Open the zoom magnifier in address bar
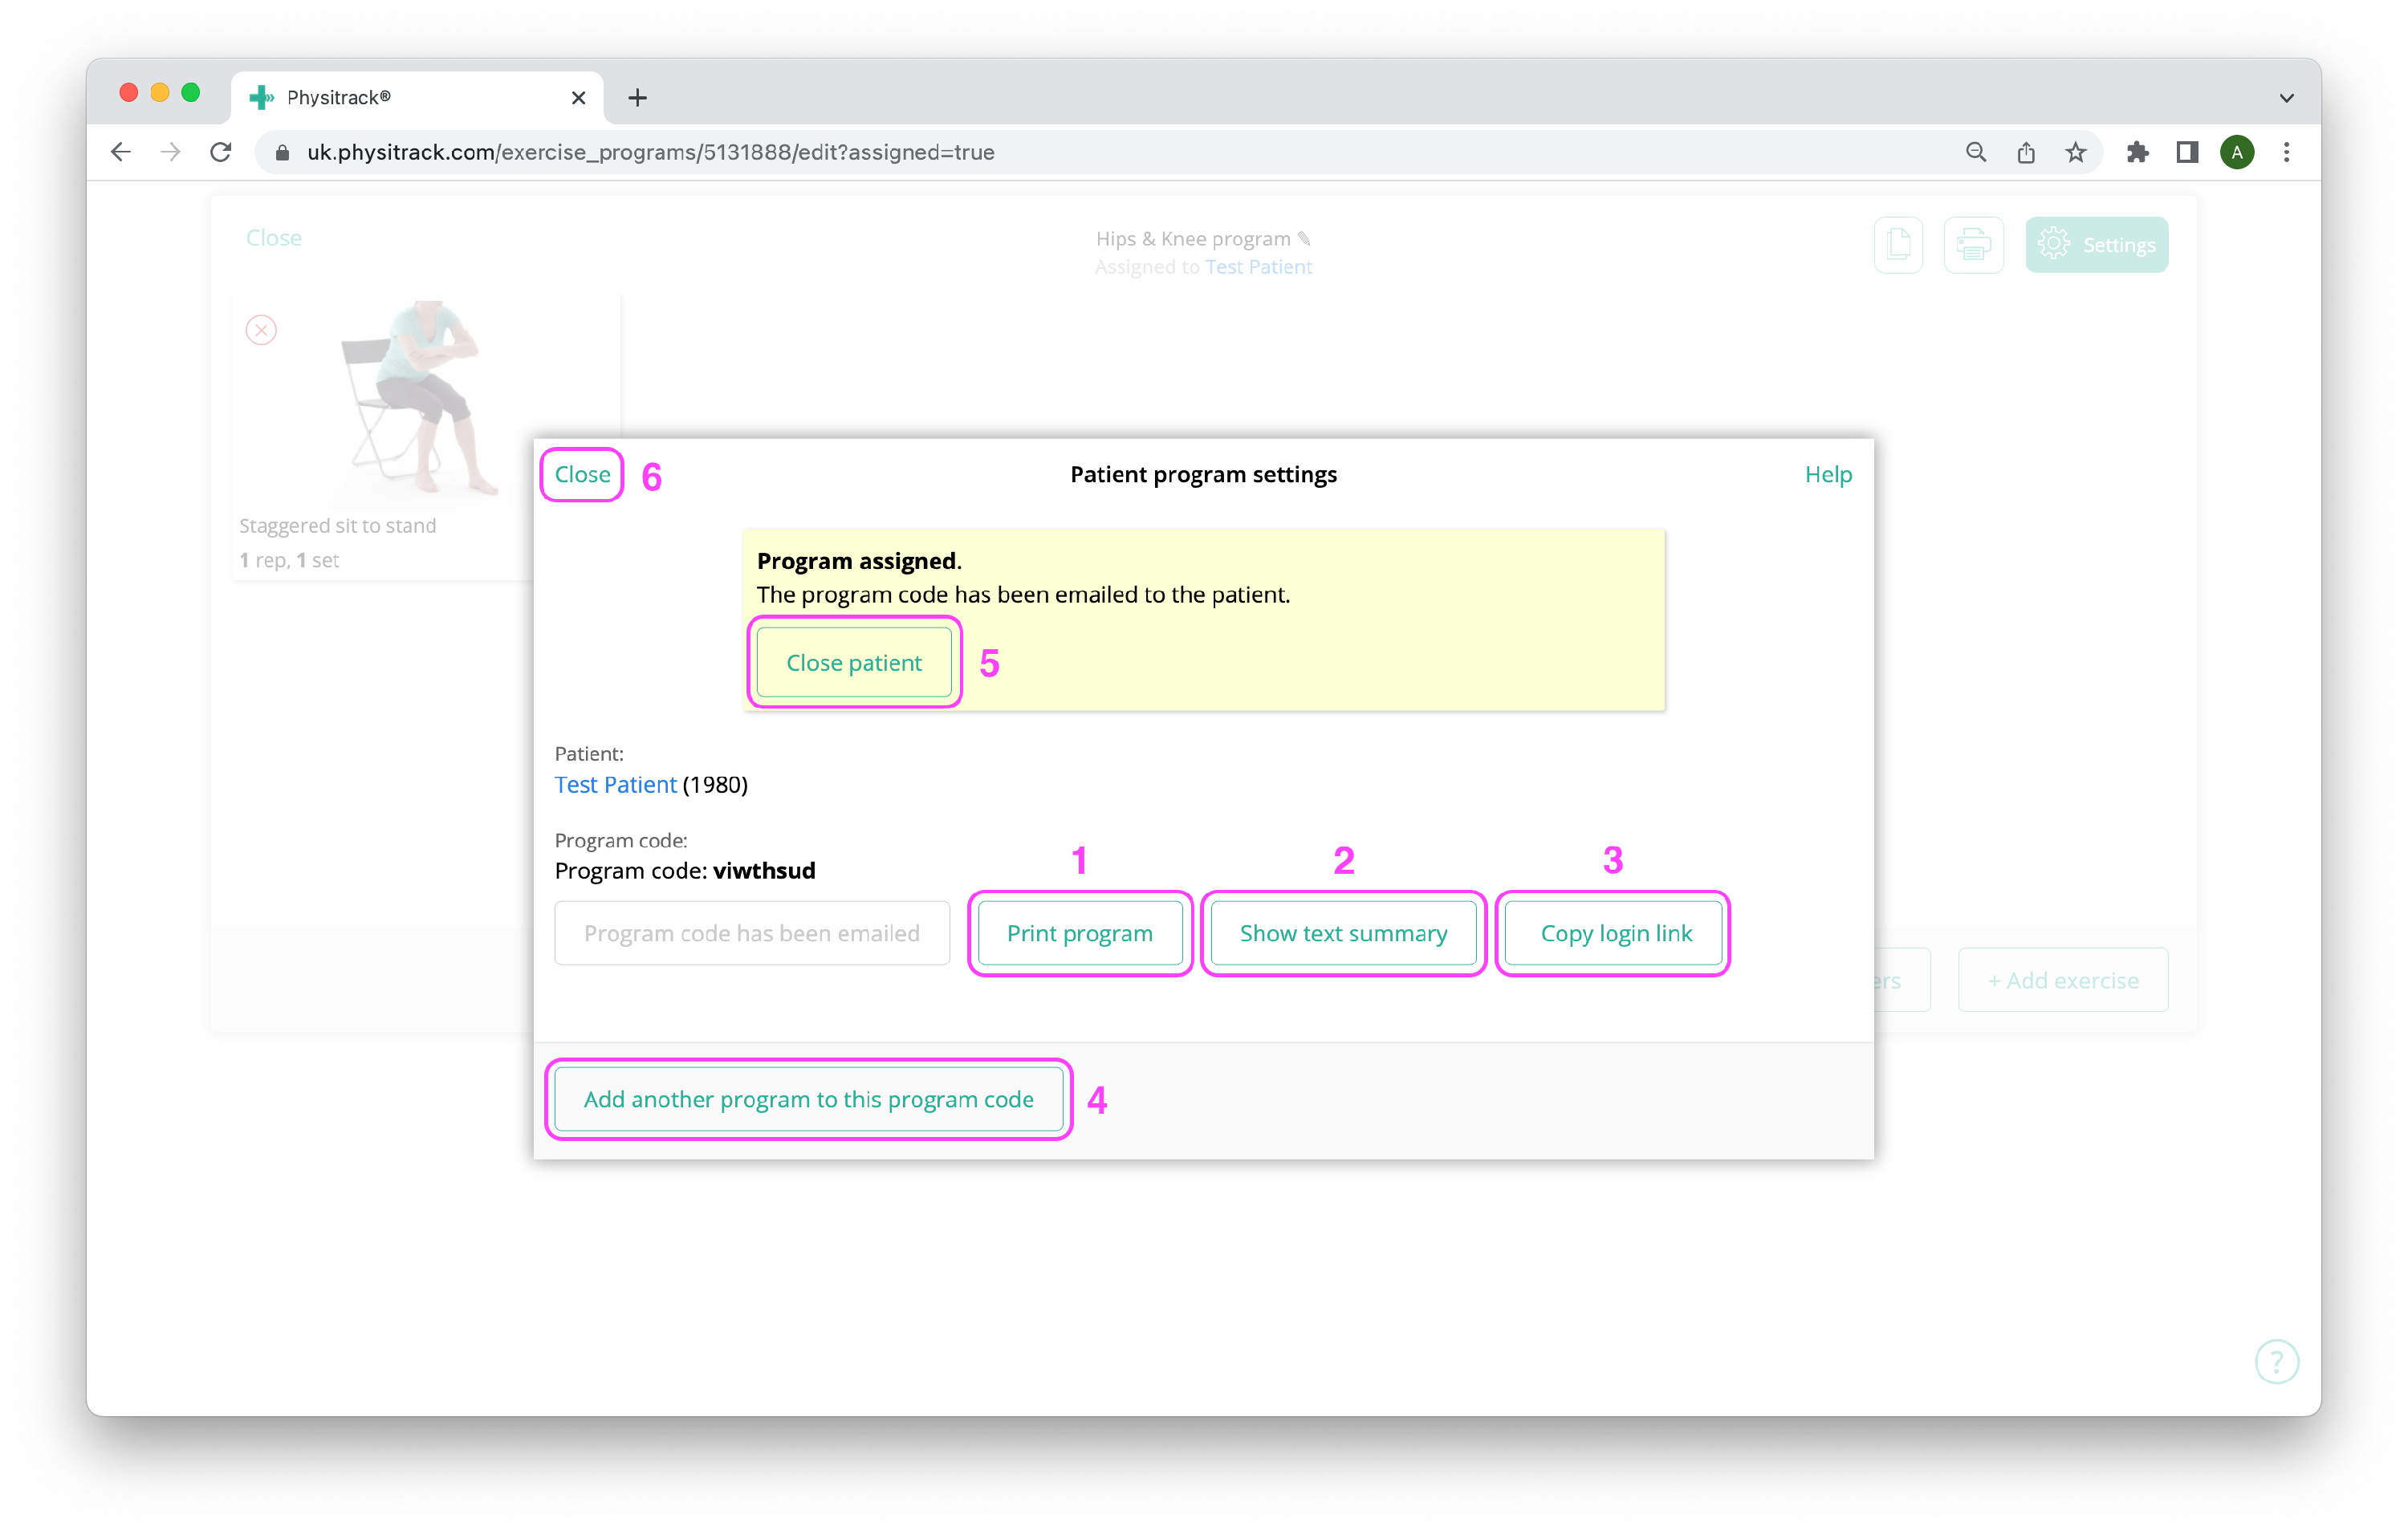The height and width of the screenshot is (1531, 2408). [1975, 152]
